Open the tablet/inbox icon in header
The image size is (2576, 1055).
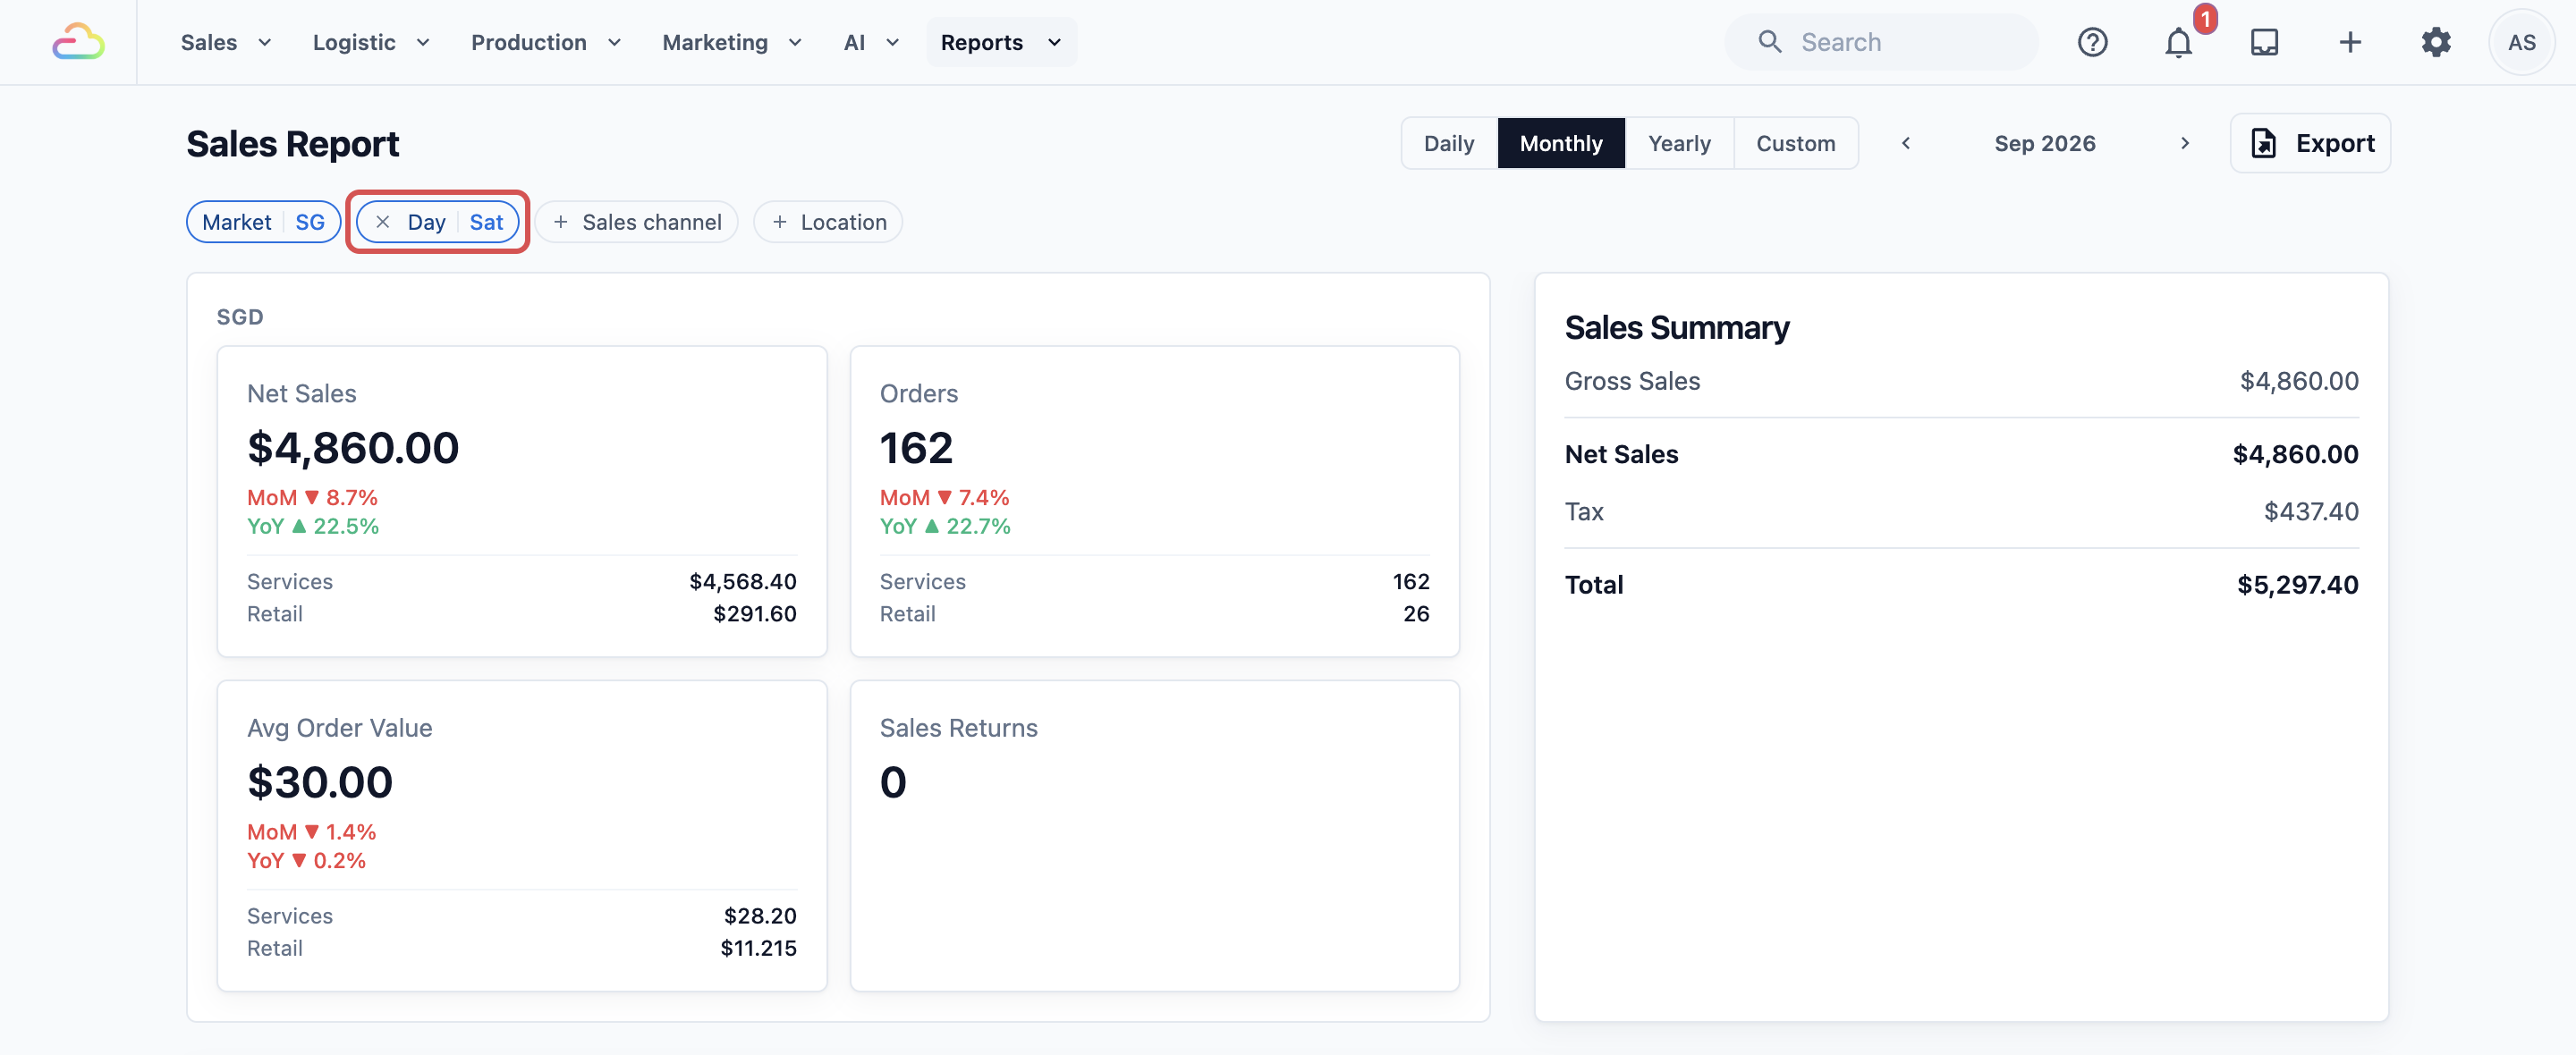click(x=2264, y=42)
